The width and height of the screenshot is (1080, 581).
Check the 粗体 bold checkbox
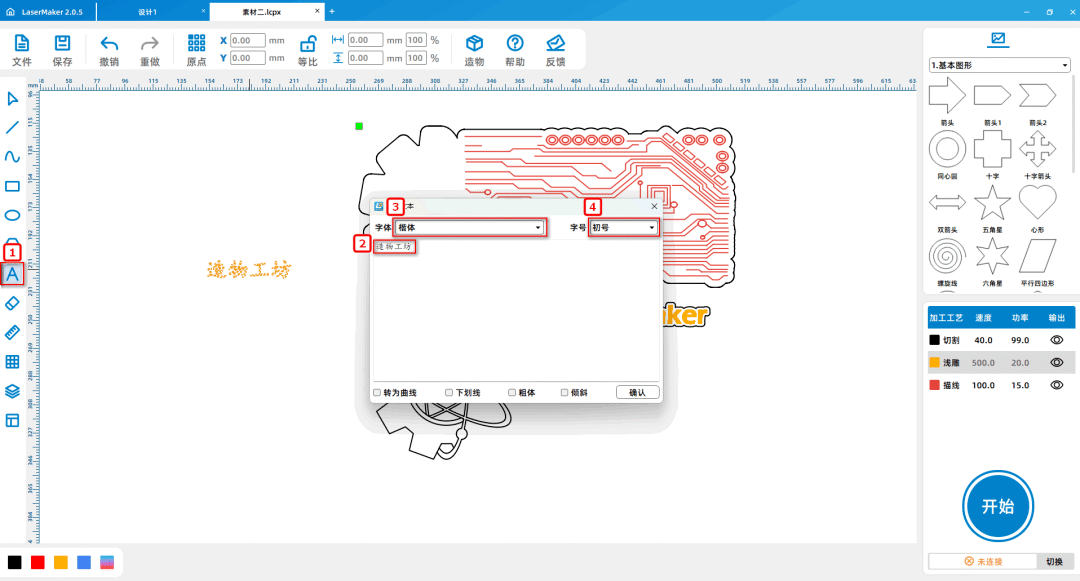512,393
